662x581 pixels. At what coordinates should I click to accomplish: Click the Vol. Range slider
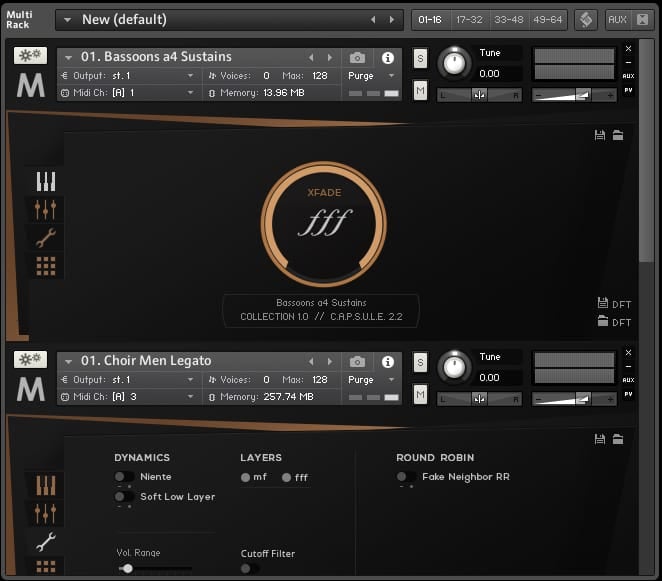[127, 568]
